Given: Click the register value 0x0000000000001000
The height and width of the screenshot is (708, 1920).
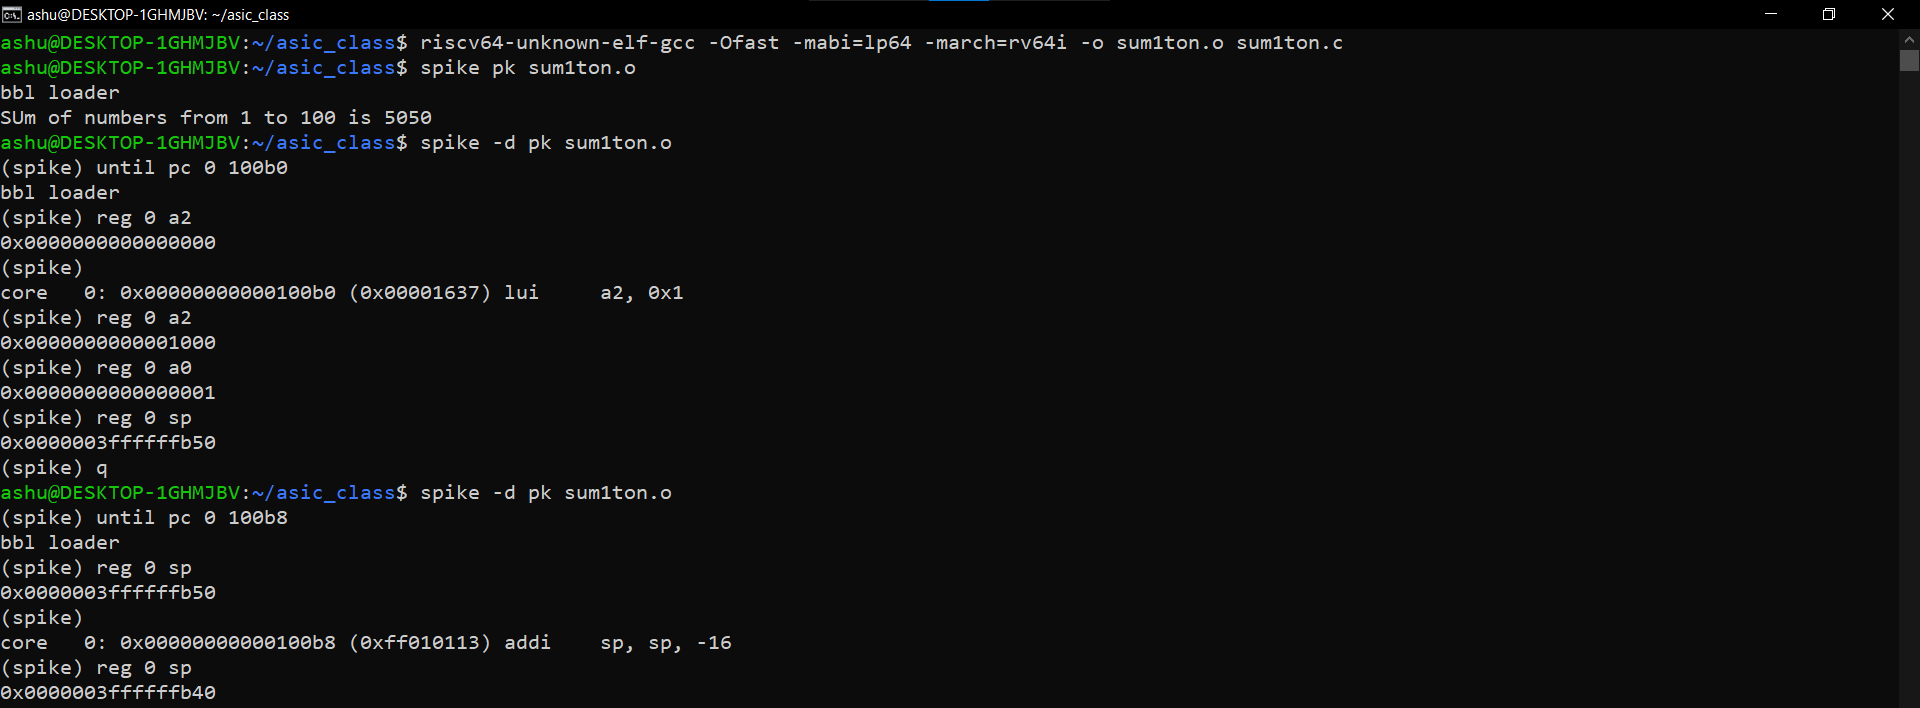Looking at the screenshot, I should click(x=108, y=342).
